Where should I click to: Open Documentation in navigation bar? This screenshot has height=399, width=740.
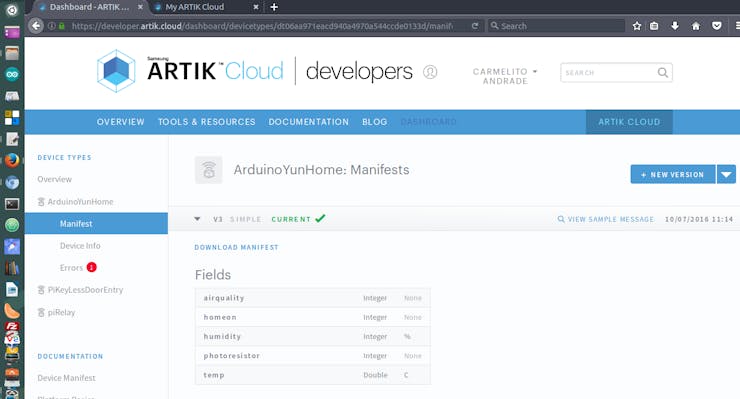click(309, 122)
